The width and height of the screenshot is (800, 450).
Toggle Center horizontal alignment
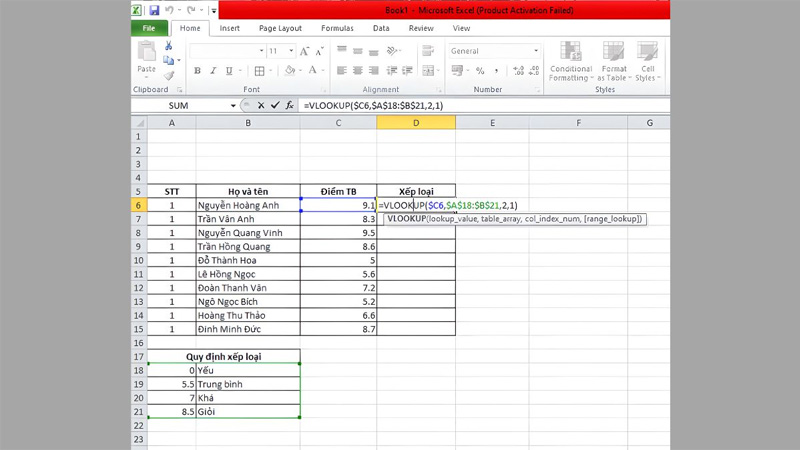[358, 70]
